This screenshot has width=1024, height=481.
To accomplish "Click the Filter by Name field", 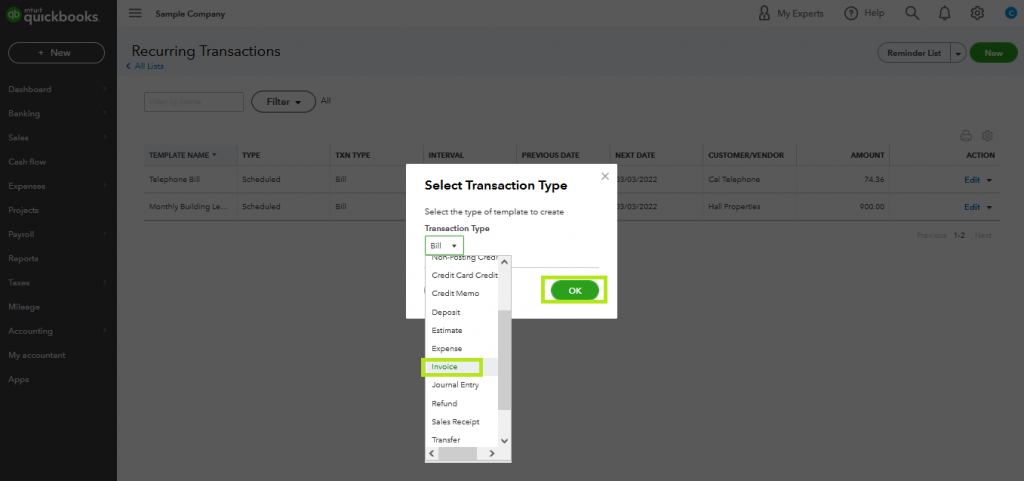I will tap(193, 102).
